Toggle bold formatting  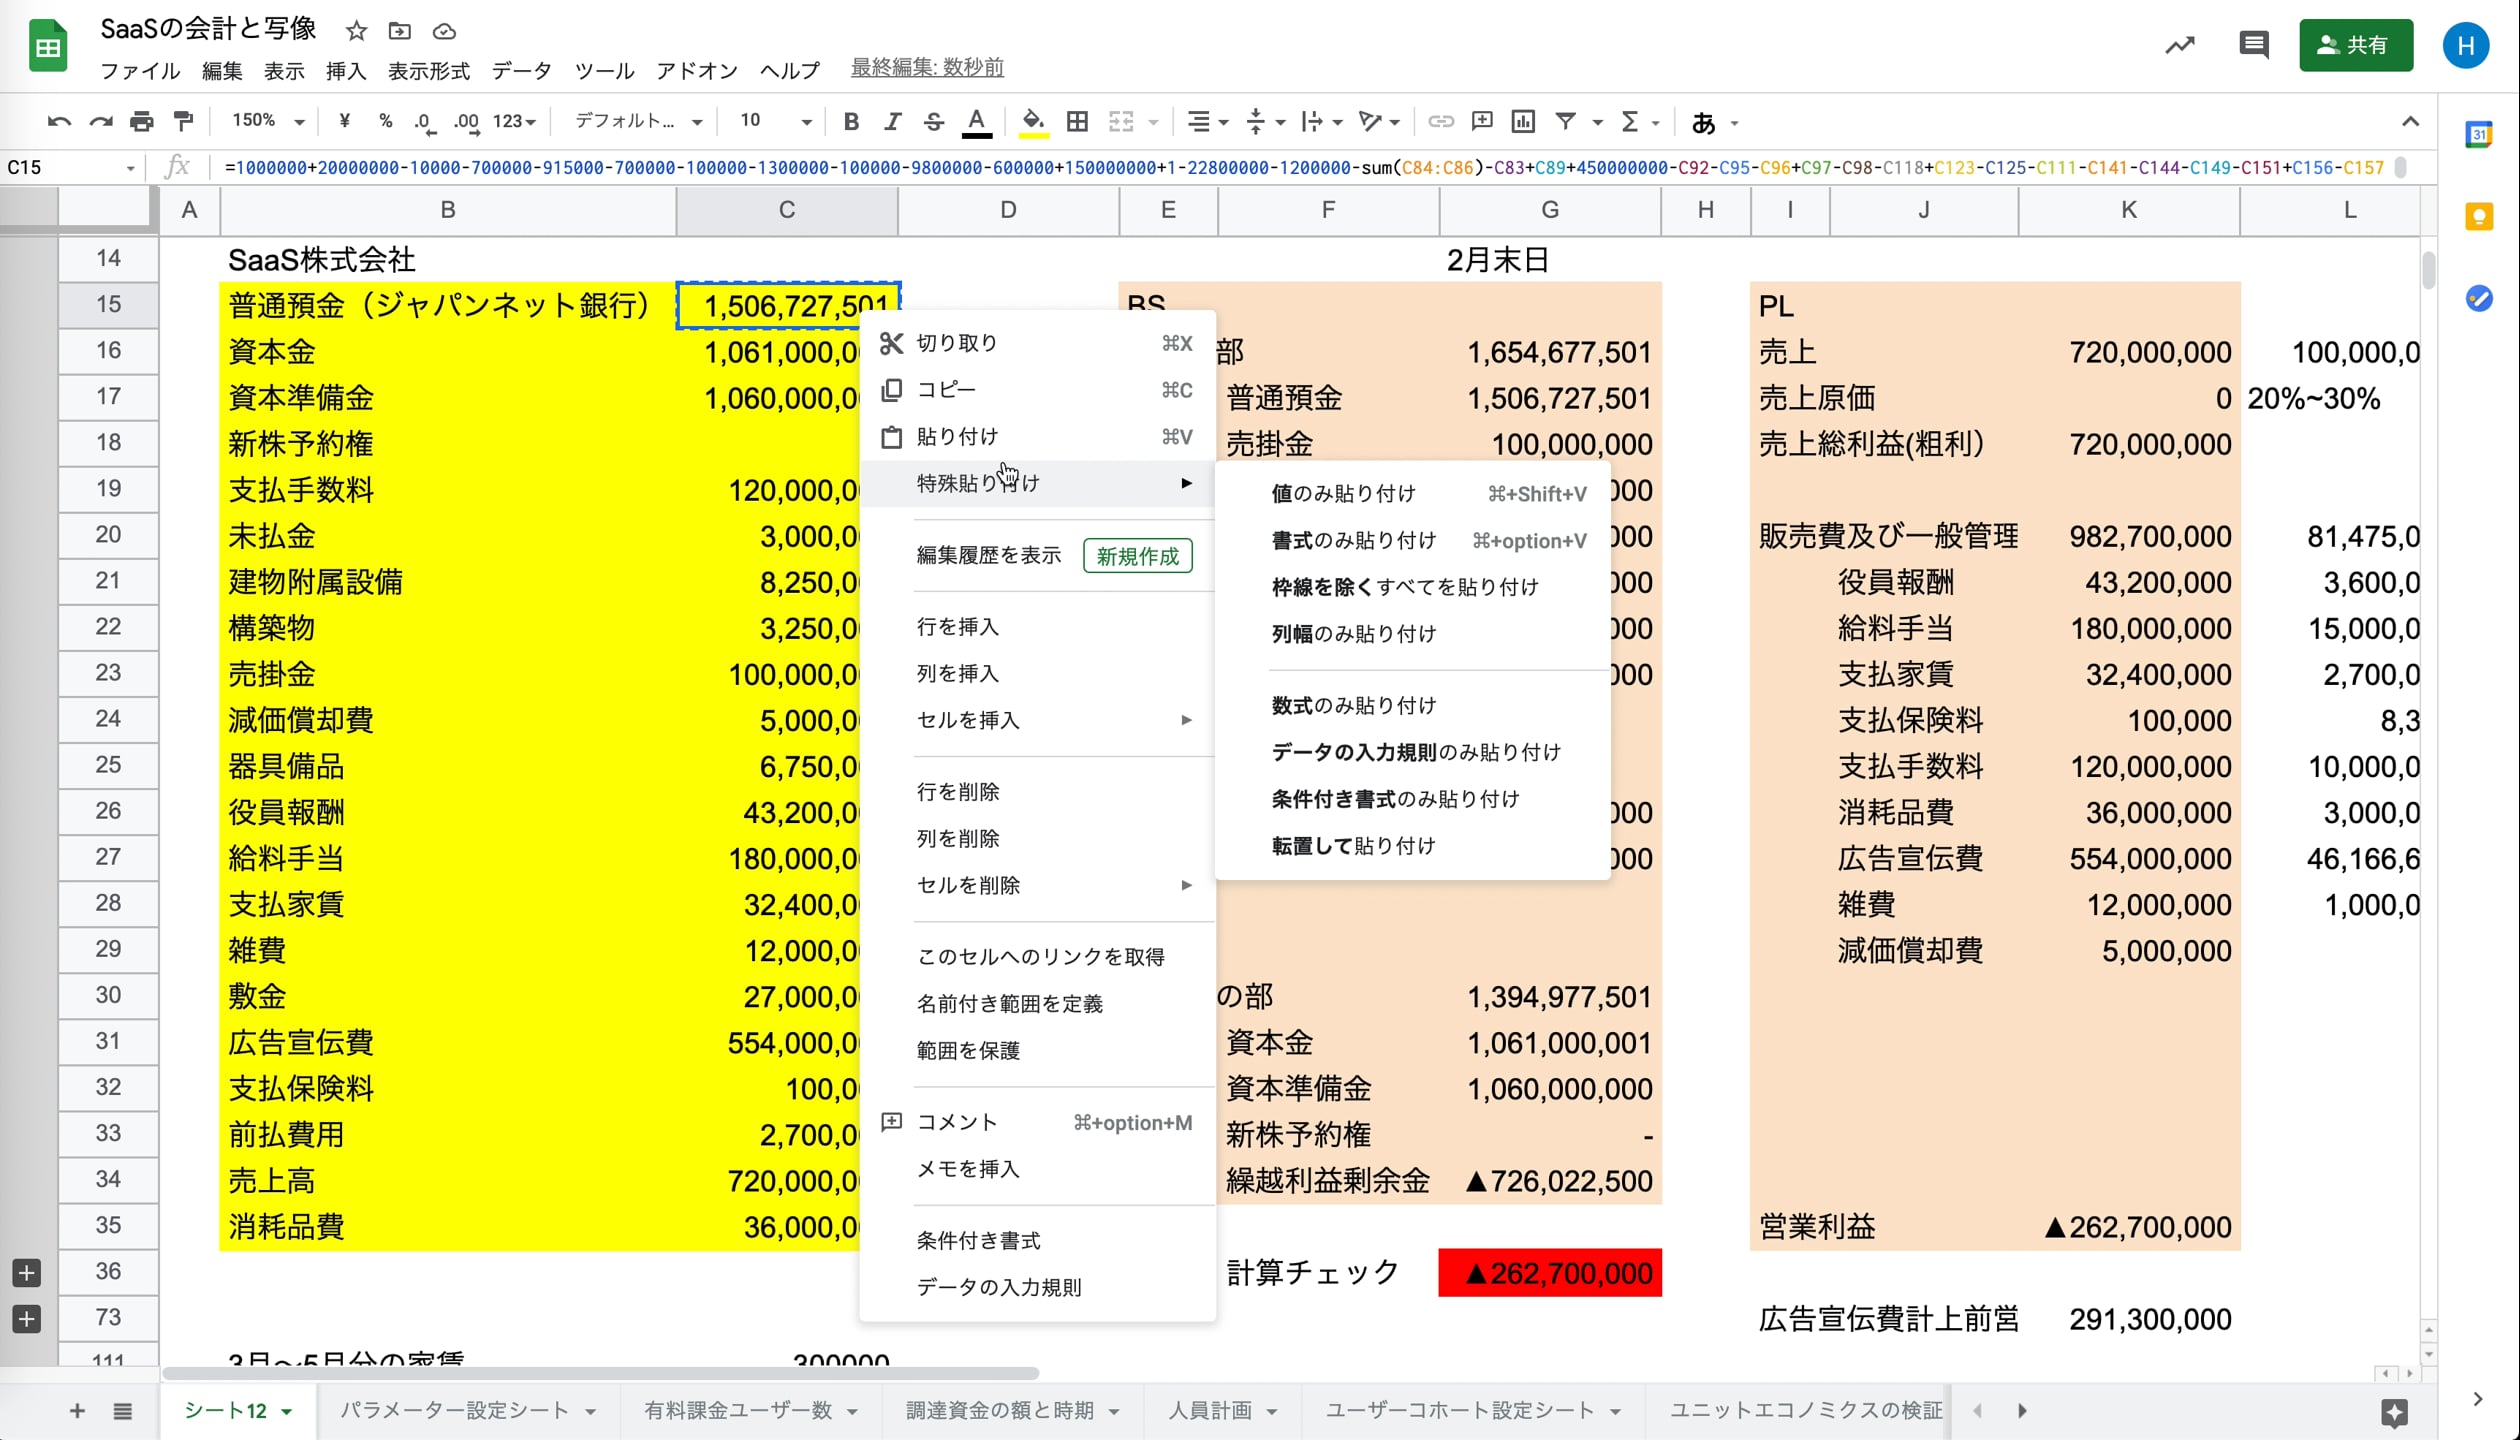pos(851,121)
